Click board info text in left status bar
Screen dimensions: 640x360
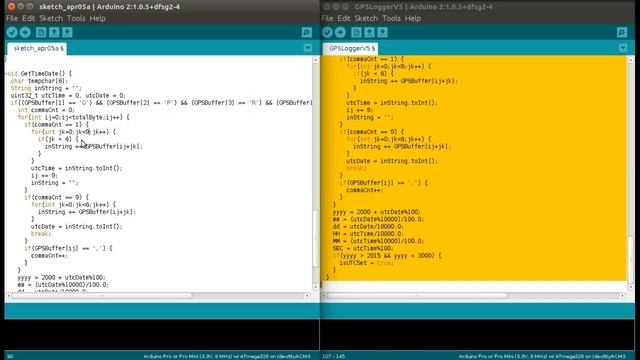227,356
